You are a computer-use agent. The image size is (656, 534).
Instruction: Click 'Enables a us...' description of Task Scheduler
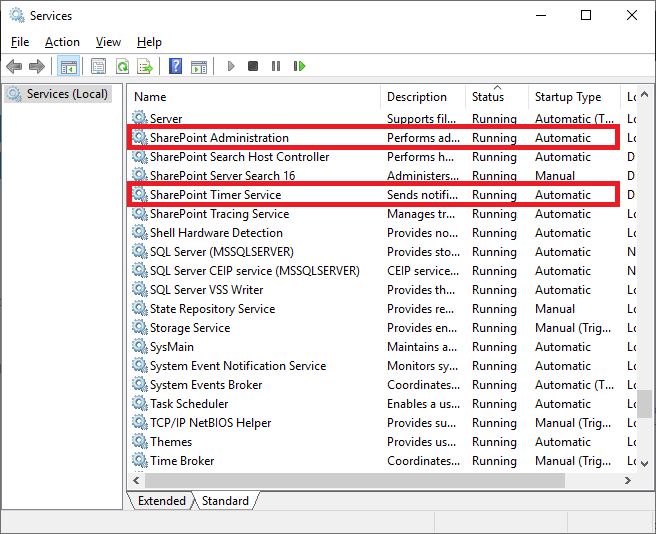click(423, 403)
